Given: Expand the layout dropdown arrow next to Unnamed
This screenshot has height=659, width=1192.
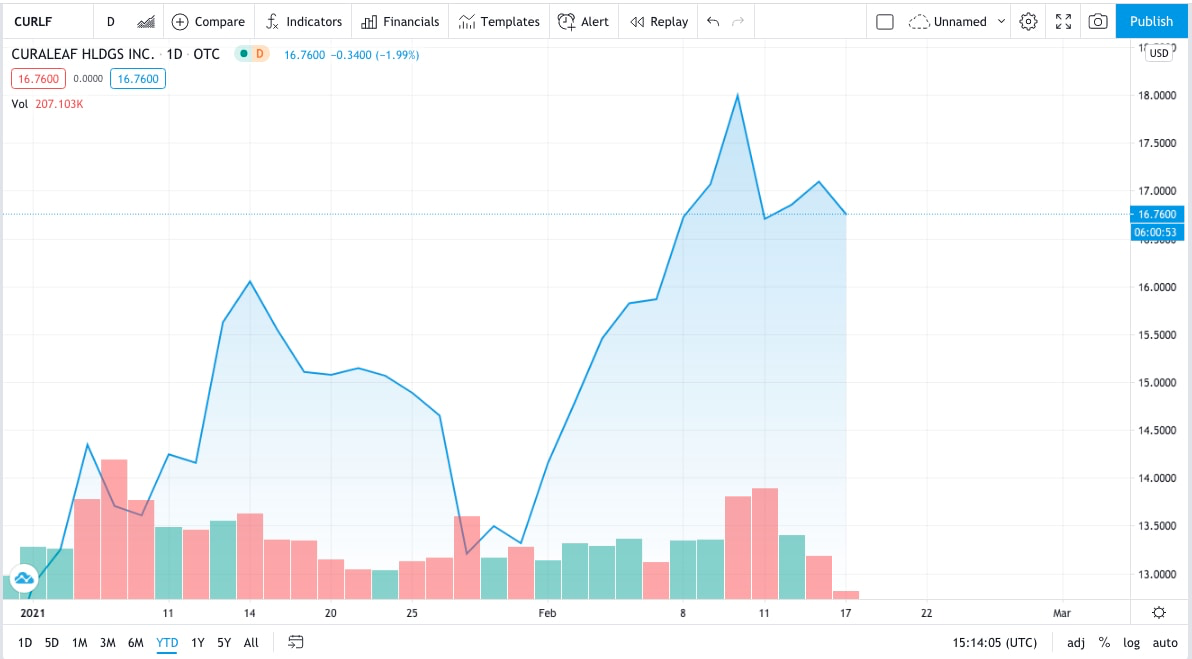Looking at the screenshot, I should (x=1001, y=22).
